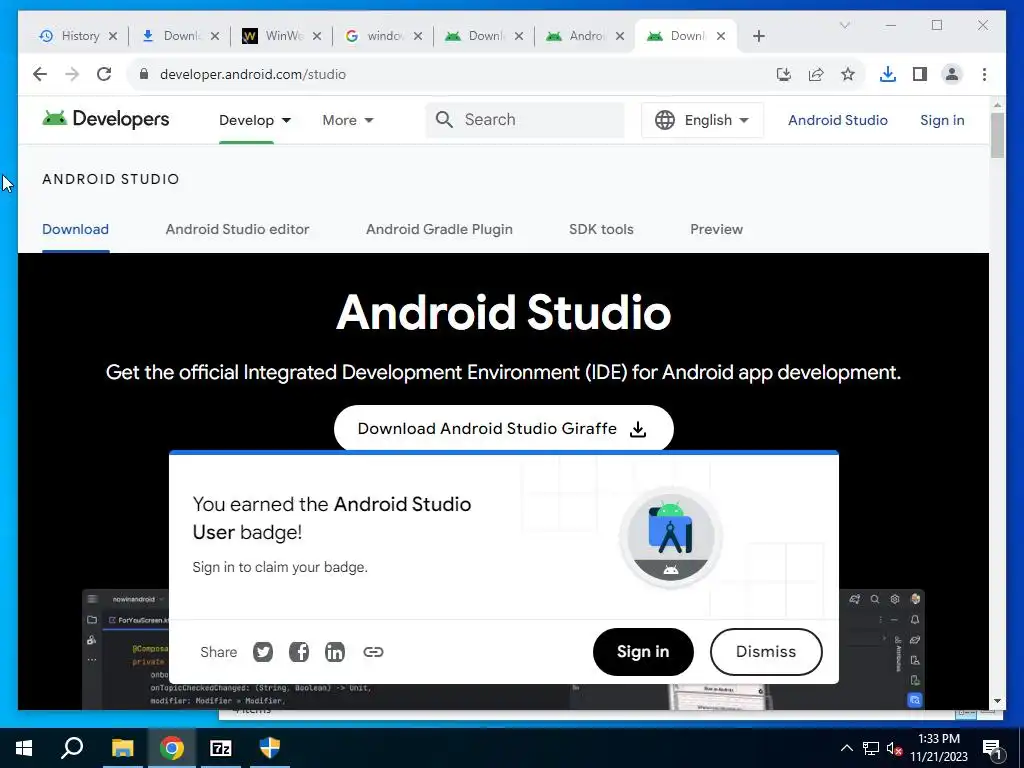The image size is (1024, 768).
Task: Open the Chrome three-dot menu
Action: (x=984, y=74)
